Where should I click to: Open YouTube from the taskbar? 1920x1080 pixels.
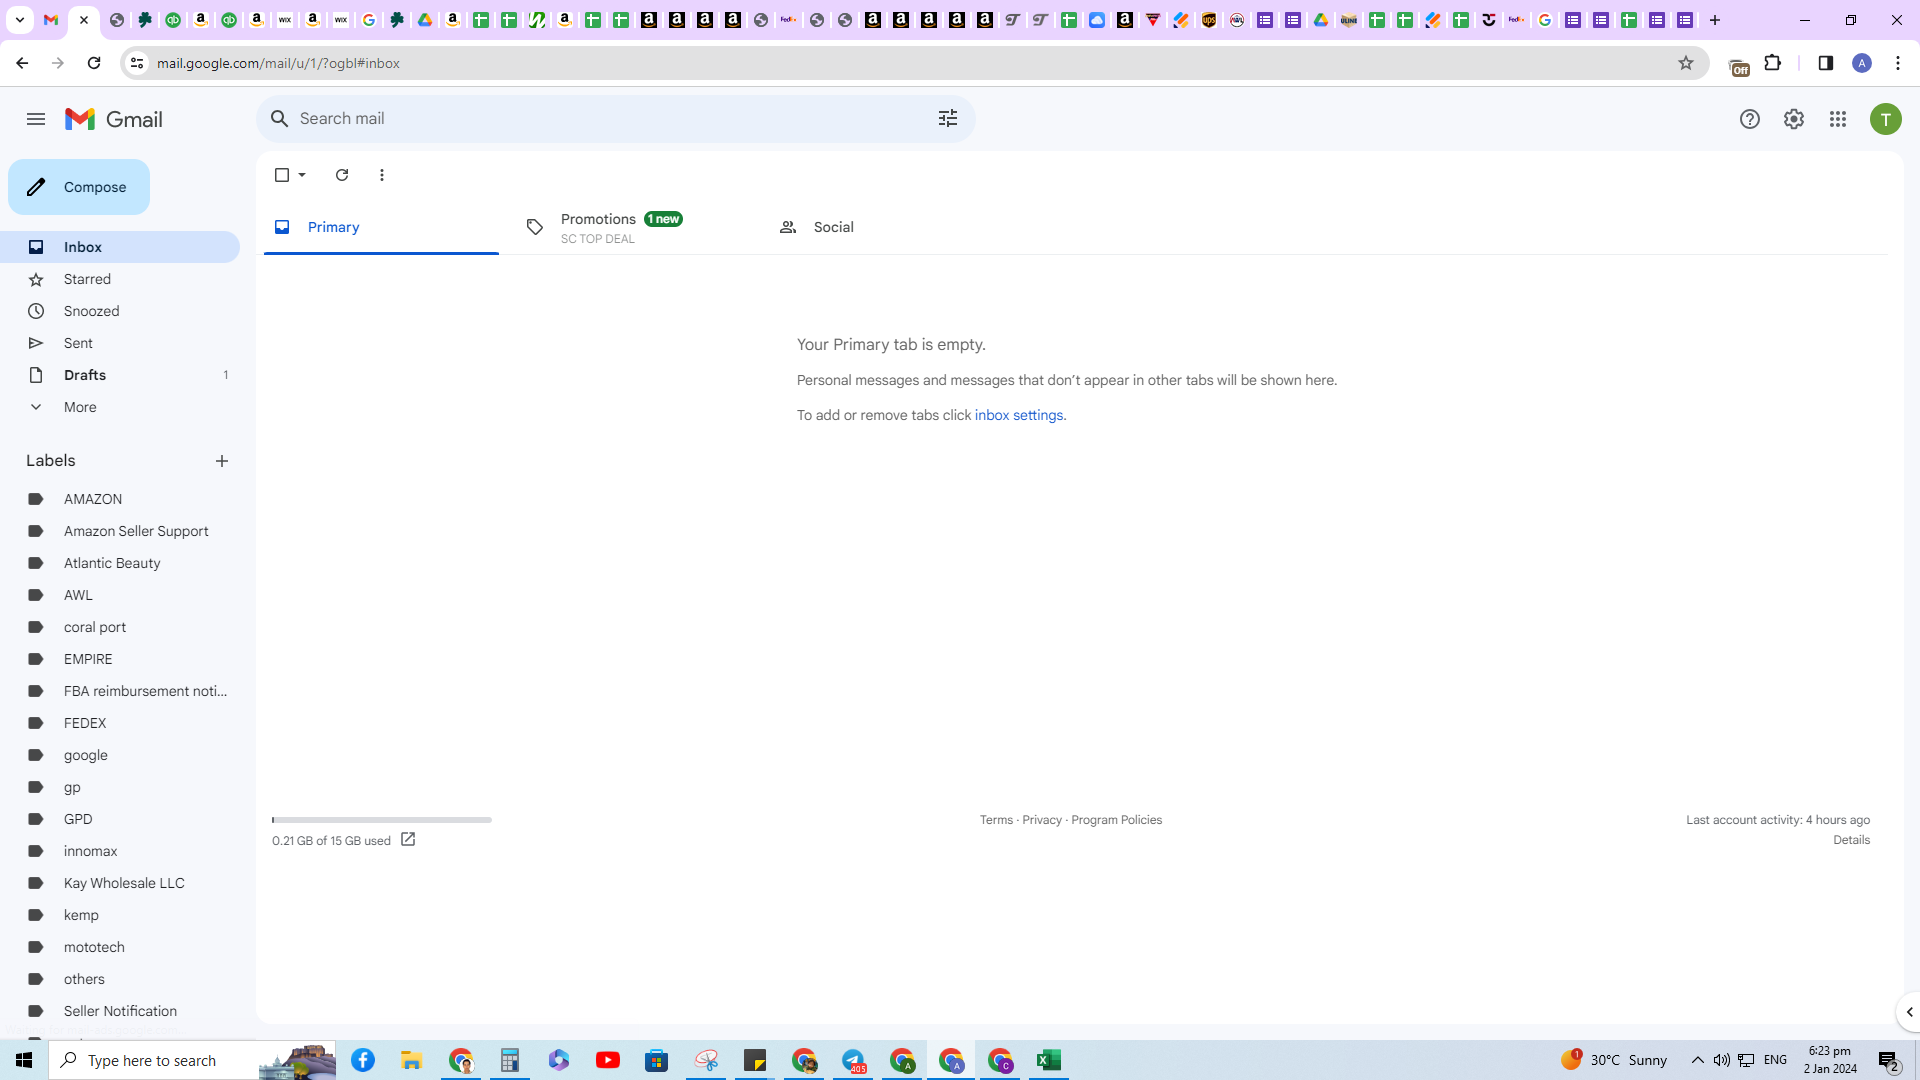pyautogui.click(x=608, y=1060)
